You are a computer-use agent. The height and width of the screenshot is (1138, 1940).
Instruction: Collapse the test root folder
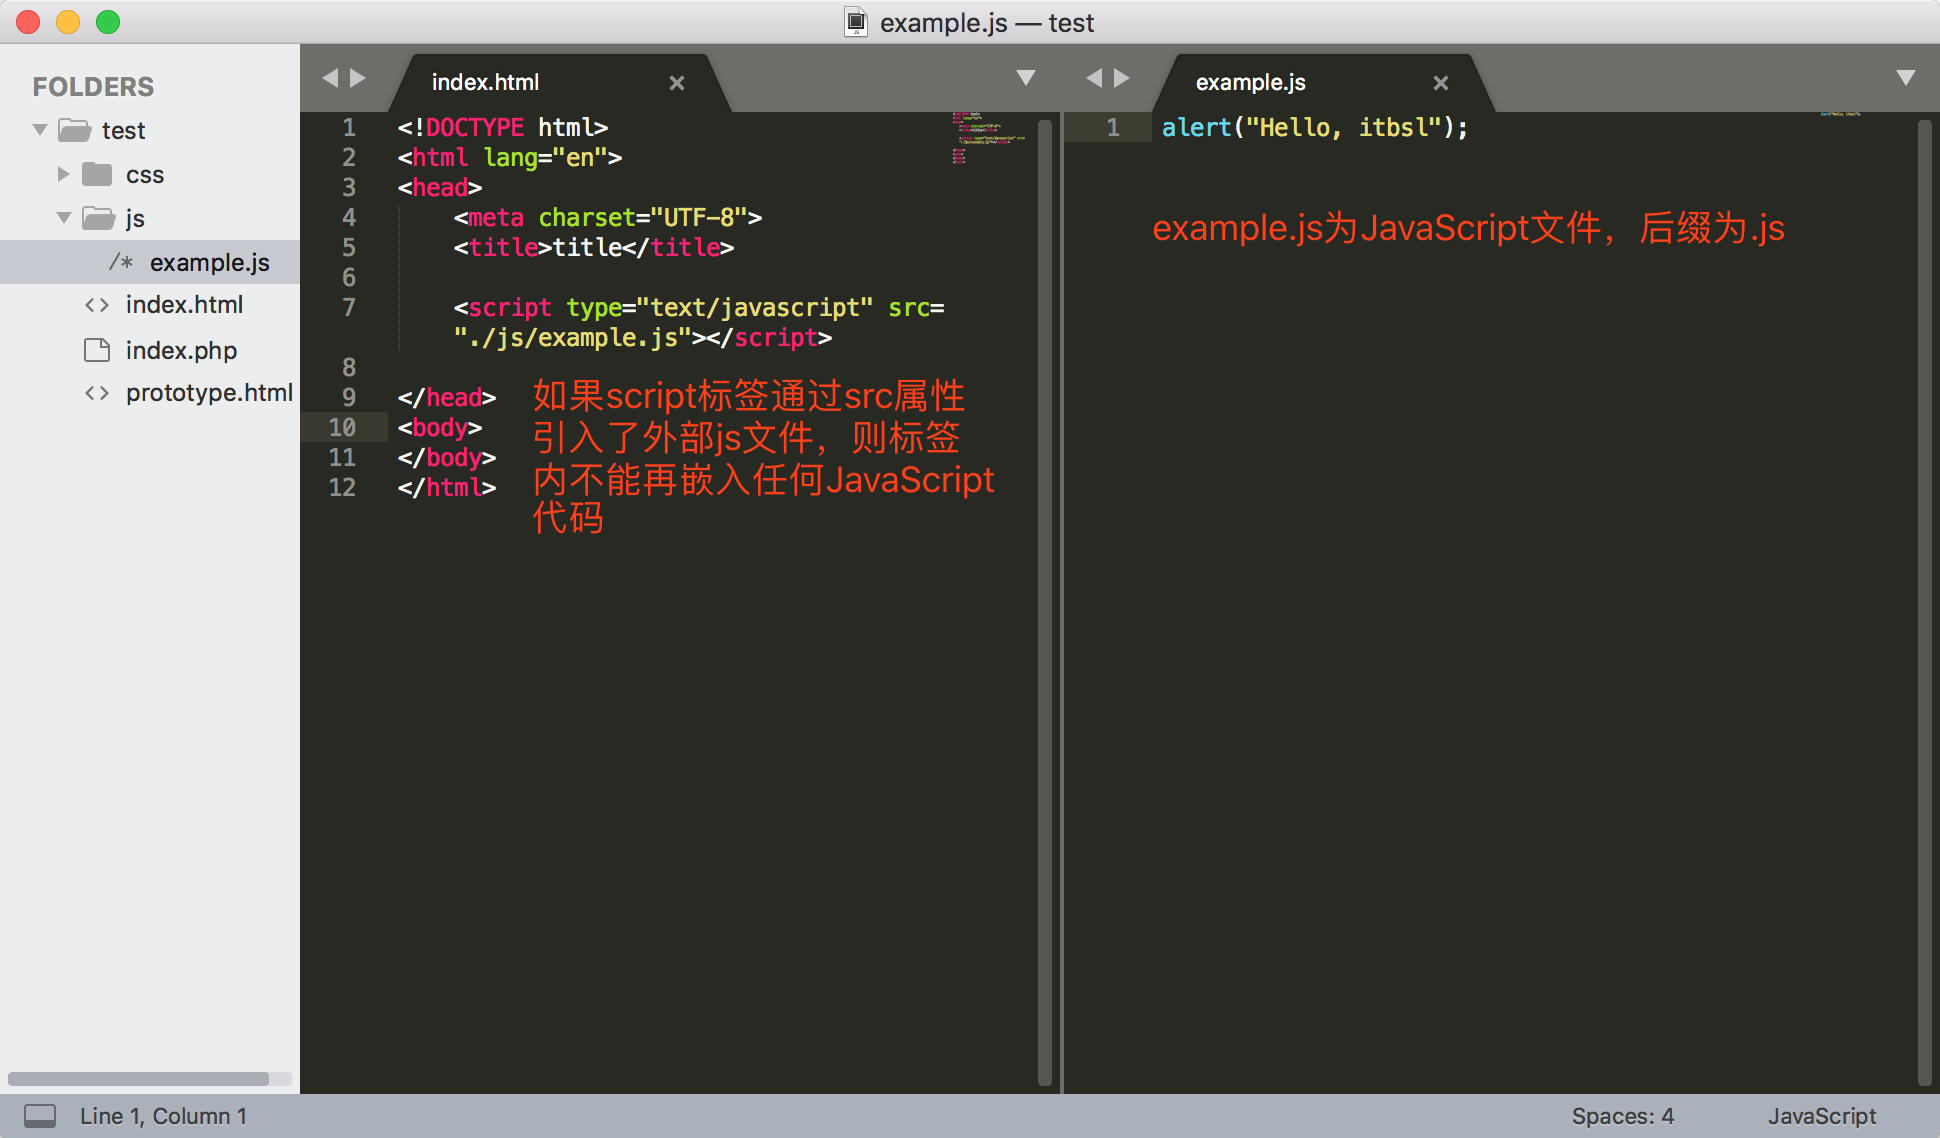click(x=40, y=130)
